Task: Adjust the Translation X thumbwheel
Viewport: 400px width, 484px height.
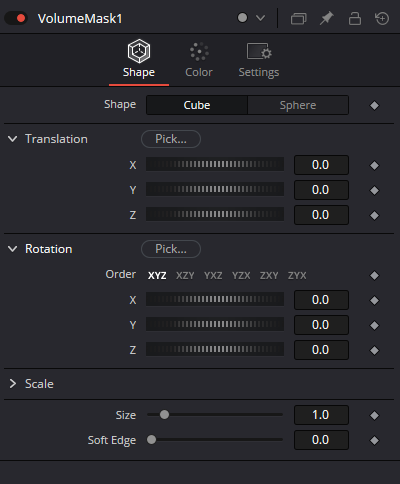Action: [x=215, y=164]
